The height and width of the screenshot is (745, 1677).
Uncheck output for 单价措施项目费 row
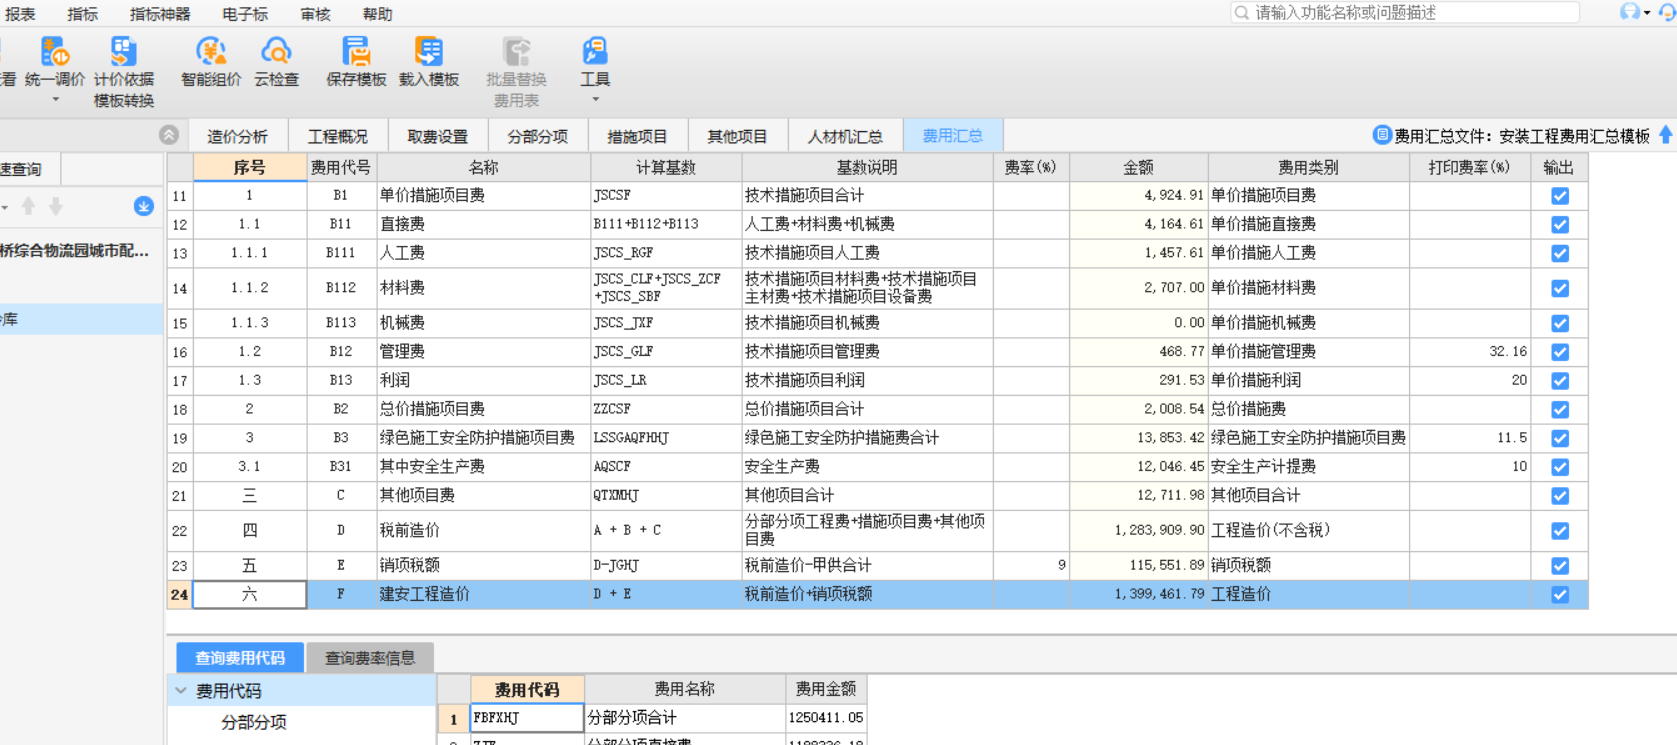1560,196
